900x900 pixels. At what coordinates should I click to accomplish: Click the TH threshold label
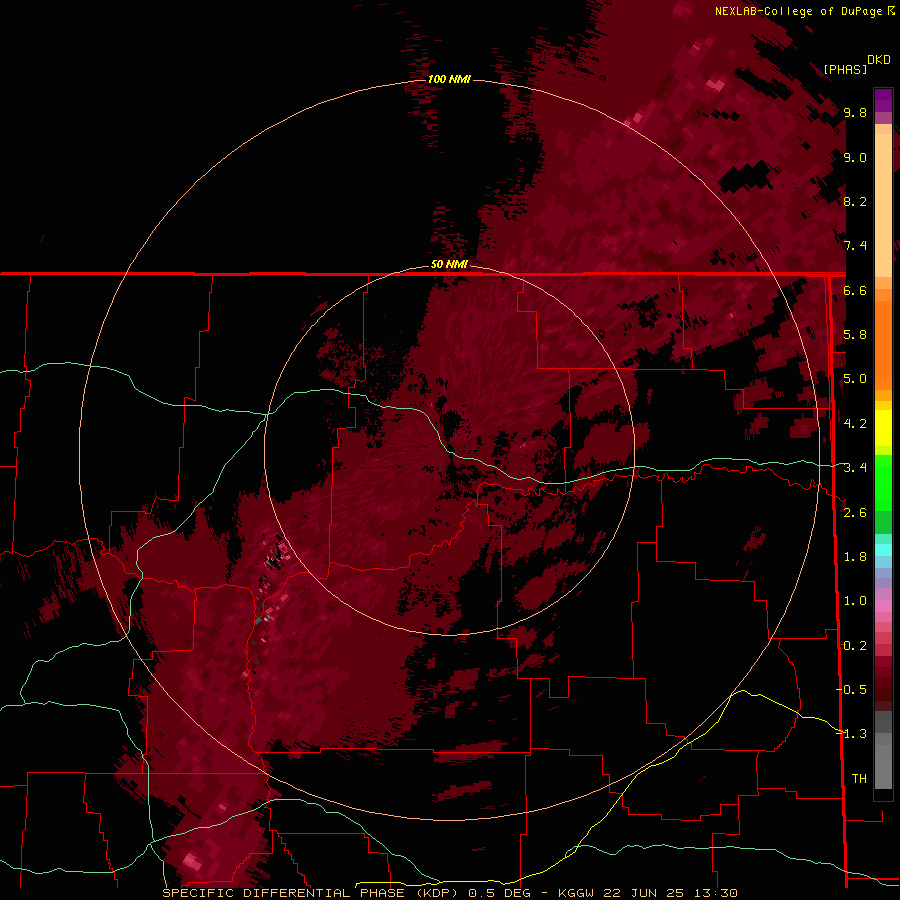[859, 778]
